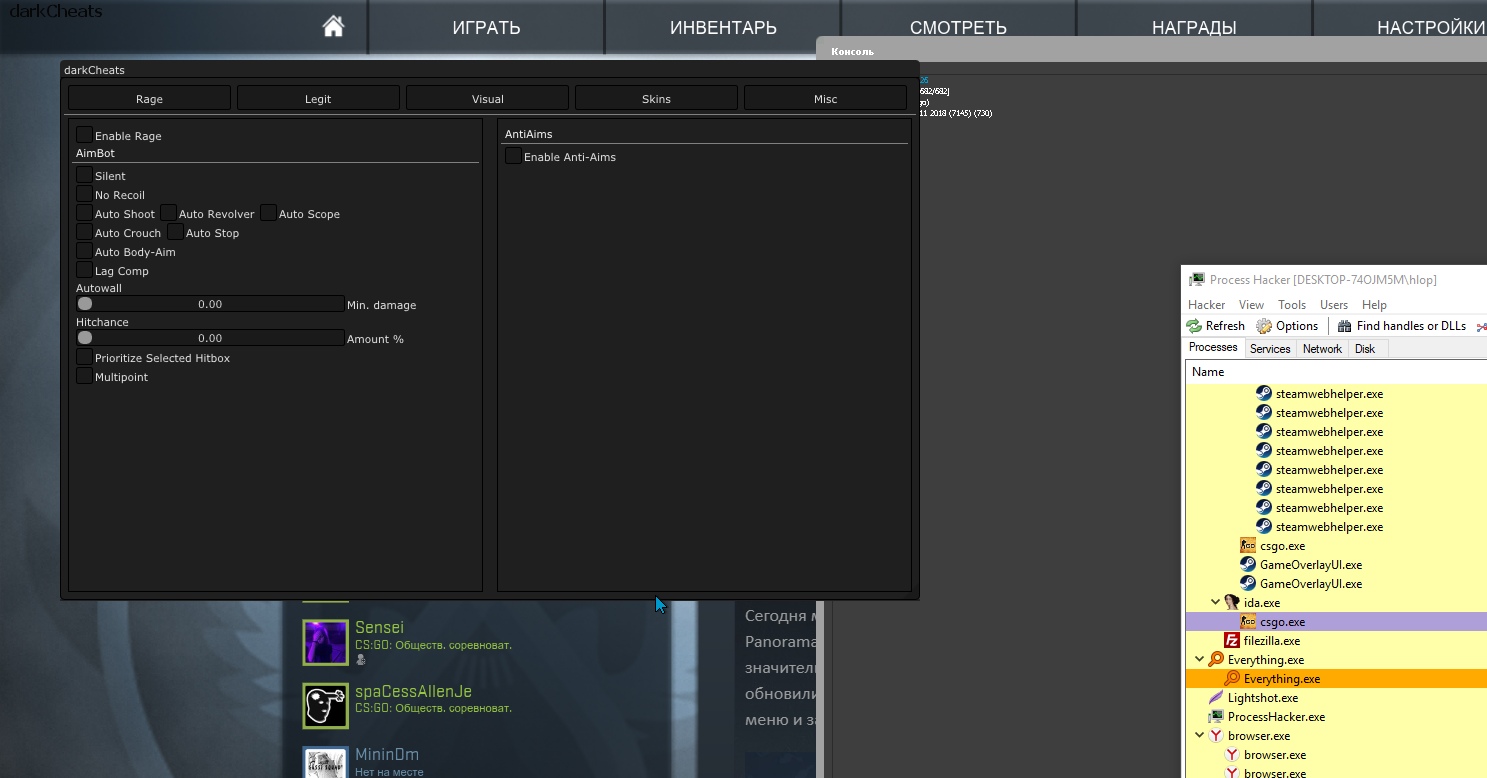Open Options gear in Process Hacker toolbar

pyautogui.click(x=1264, y=326)
